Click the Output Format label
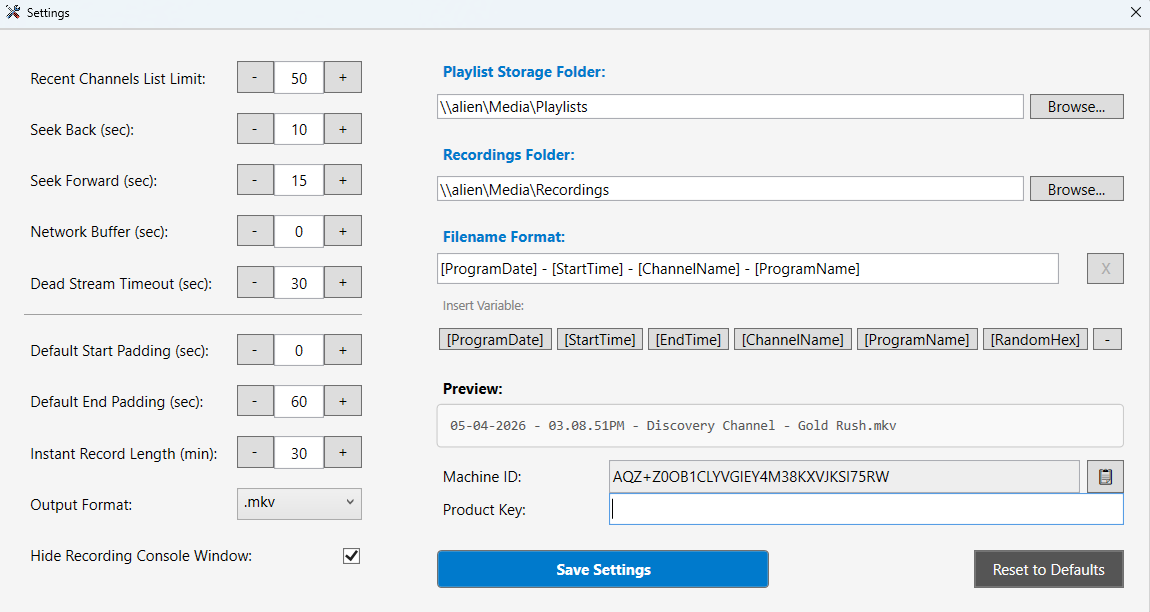The height and width of the screenshot is (612, 1150). tap(81, 505)
